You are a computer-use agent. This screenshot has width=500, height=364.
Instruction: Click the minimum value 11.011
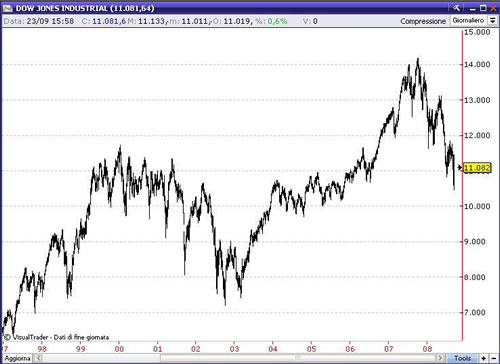coord(195,21)
